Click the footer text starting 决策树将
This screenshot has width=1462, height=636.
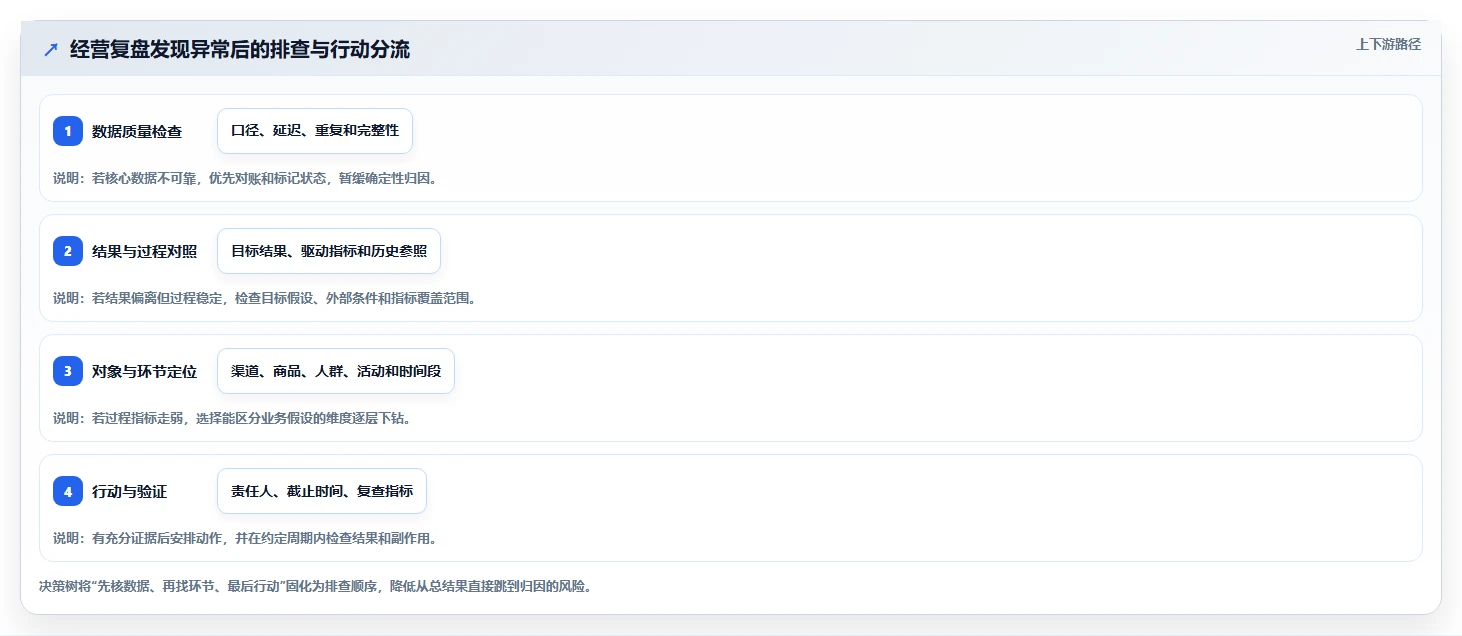tap(315, 586)
